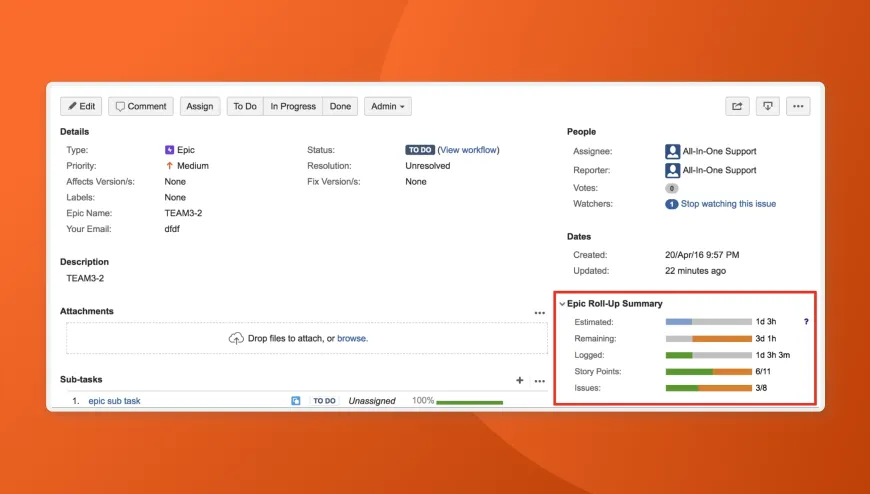The image size is (870, 494).
Task: Set workflow status to In Progress
Action: tap(293, 106)
